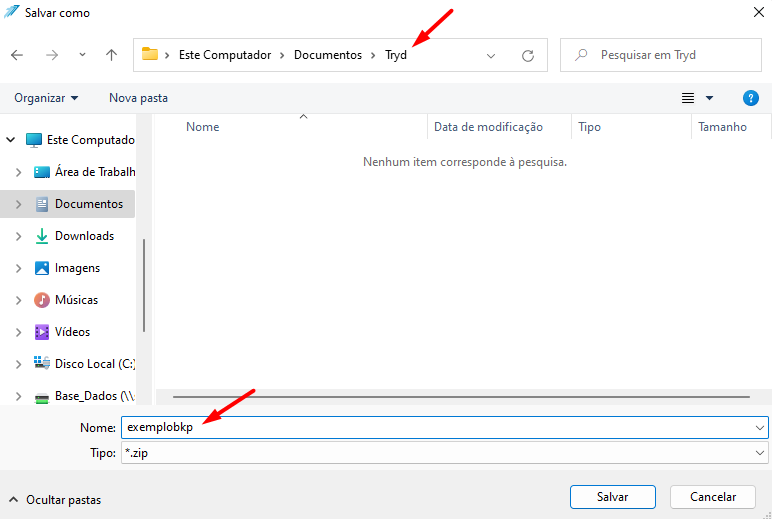Close the Salvar como dialog
This screenshot has height=519, width=772.
(x=759, y=12)
